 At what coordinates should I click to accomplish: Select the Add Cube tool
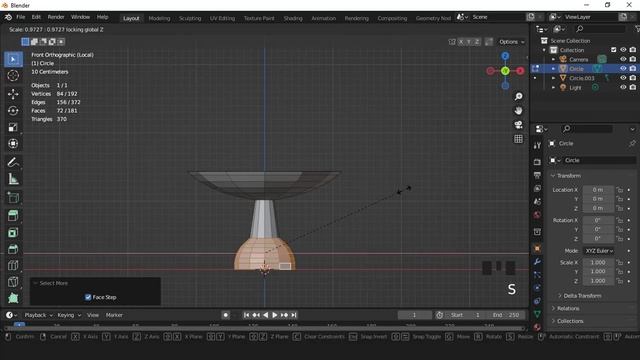click(13, 198)
